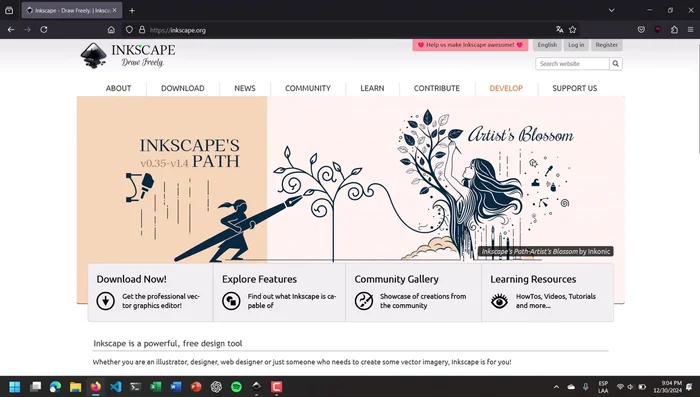This screenshot has height=397, width=700.
Task: Open a new tab with the plus button
Action: (132, 10)
